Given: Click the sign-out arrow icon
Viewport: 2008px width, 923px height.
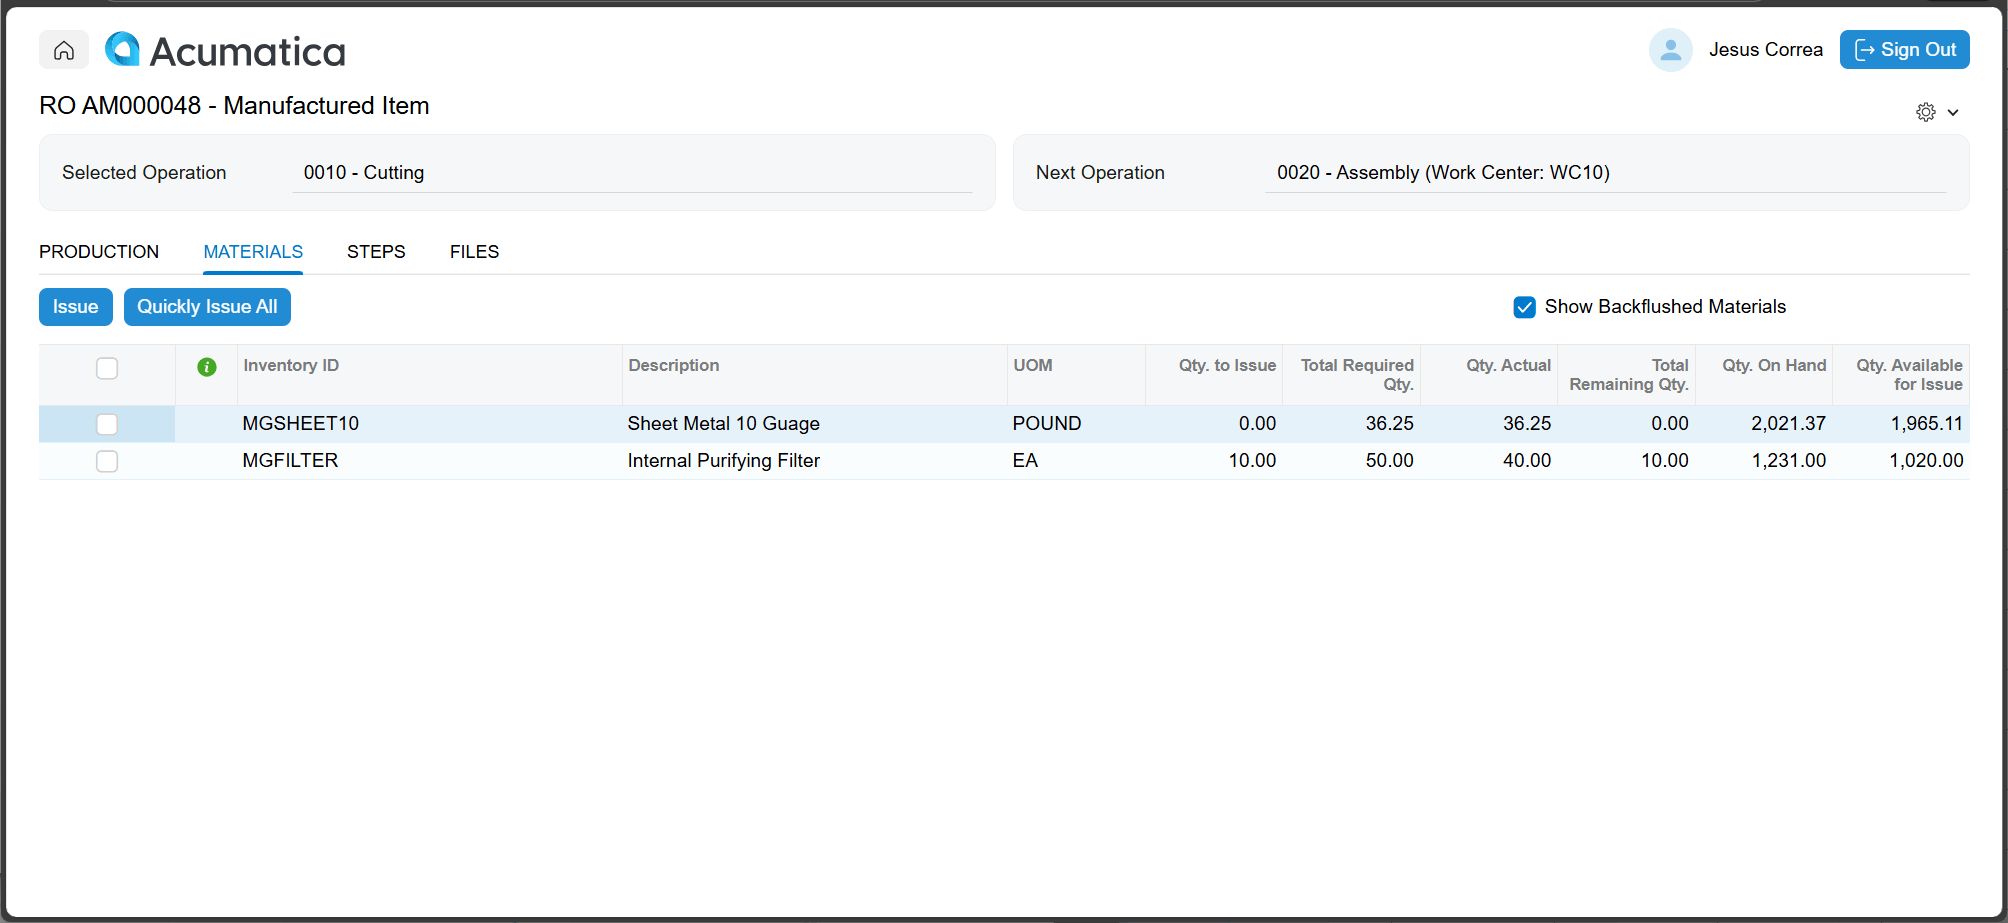Looking at the screenshot, I should pos(1864,49).
